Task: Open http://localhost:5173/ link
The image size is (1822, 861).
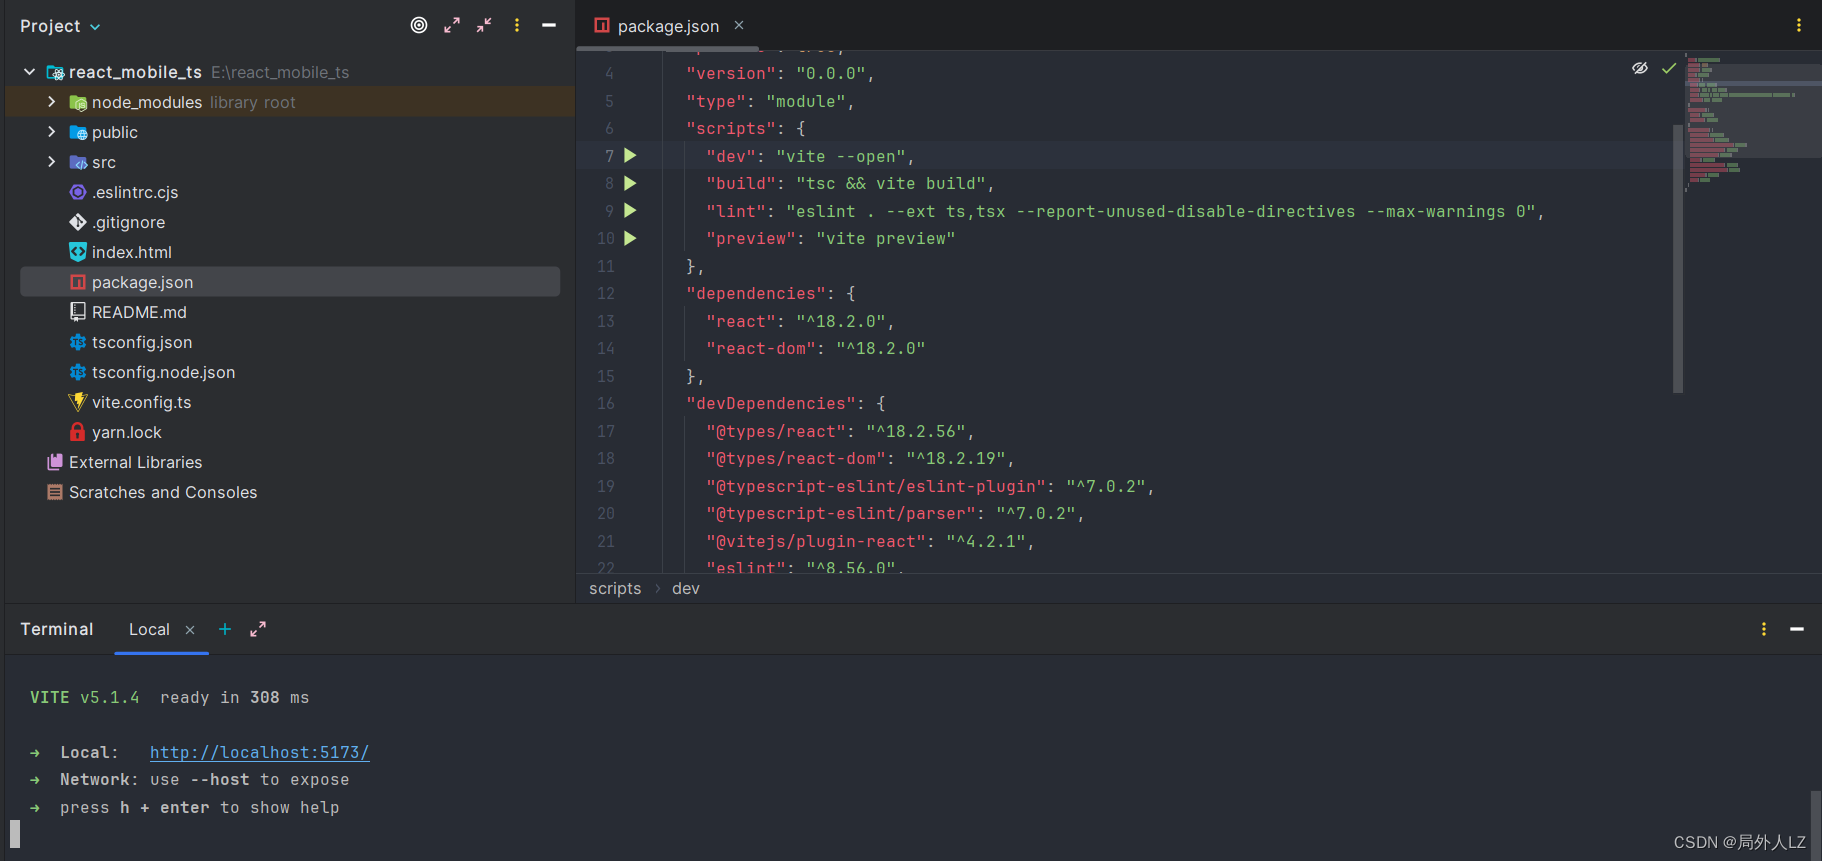Action: pyautogui.click(x=260, y=752)
